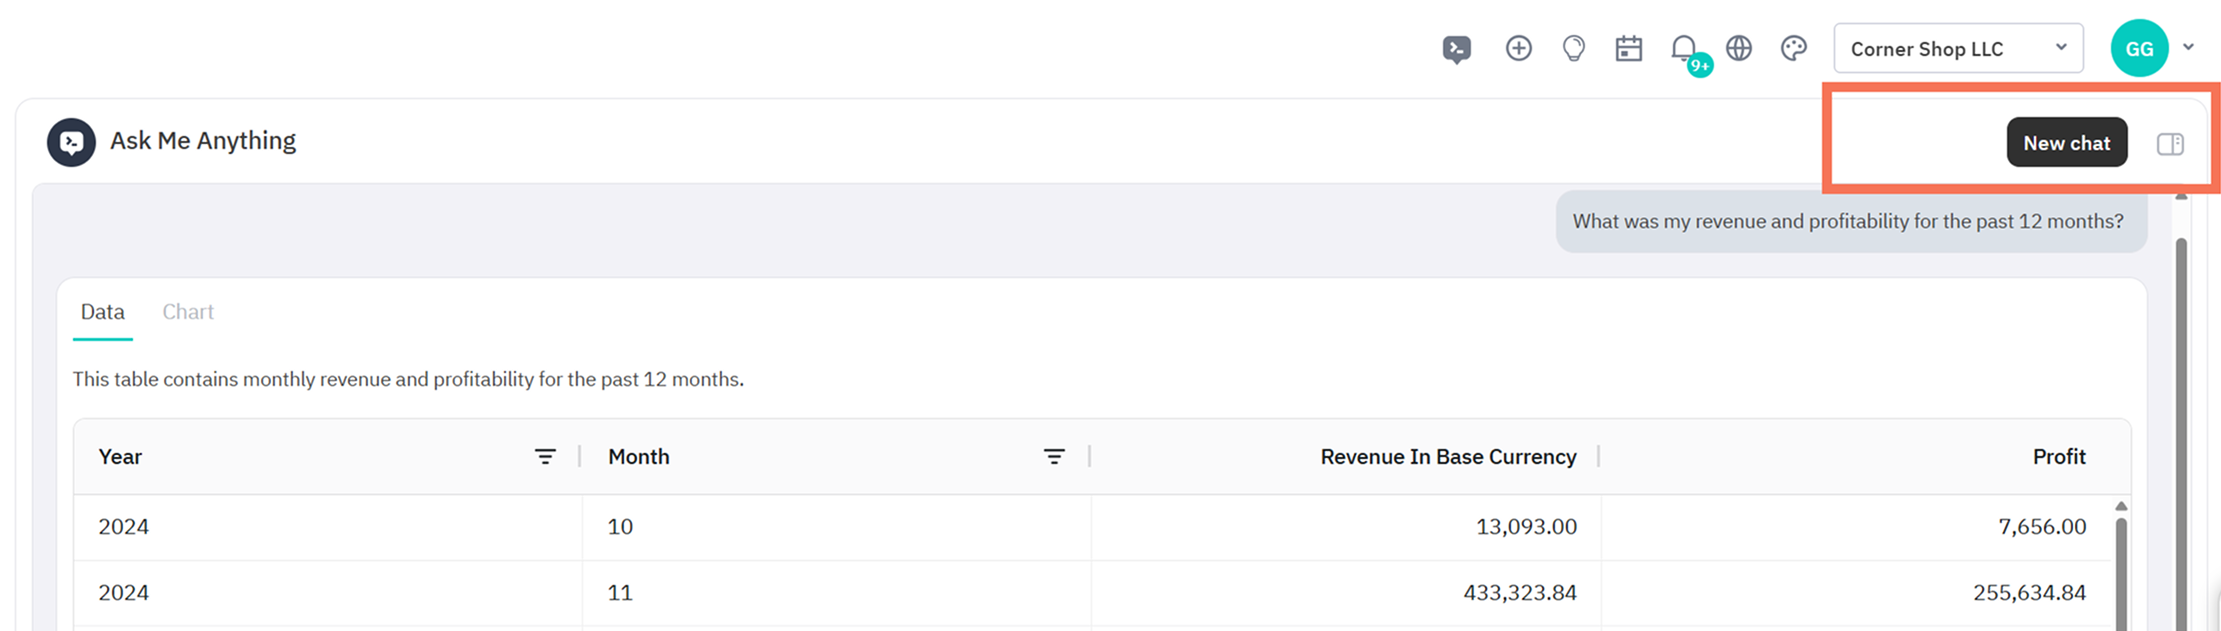Click the Revenue In Base Currency column header

tap(1448, 457)
